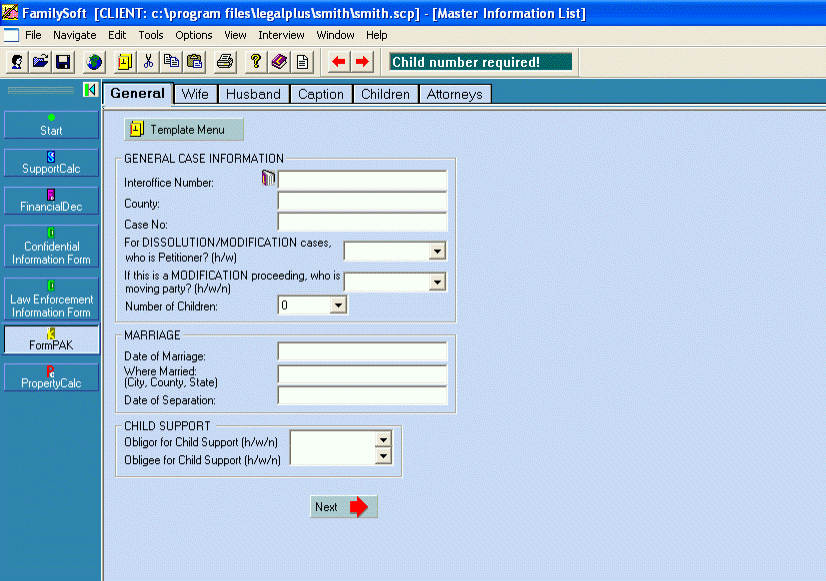Image resolution: width=826 pixels, height=581 pixels.
Task: Click the Date of Marriage field
Action: (x=362, y=352)
